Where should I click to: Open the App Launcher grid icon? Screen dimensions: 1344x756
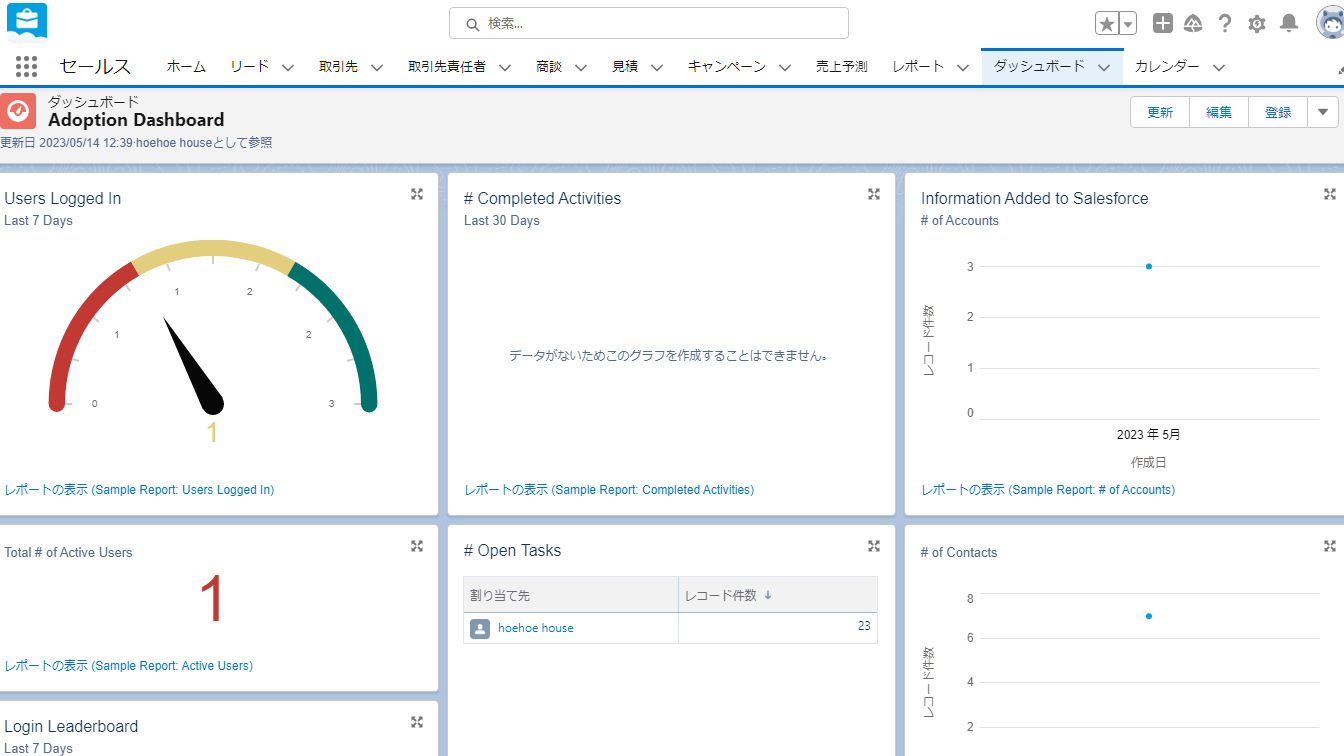tap(27, 67)
